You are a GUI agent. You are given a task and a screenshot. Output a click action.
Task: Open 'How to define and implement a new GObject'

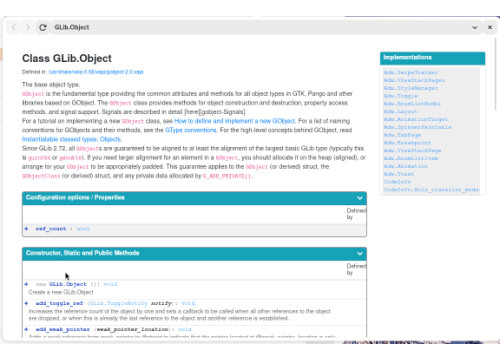point(235,121)
